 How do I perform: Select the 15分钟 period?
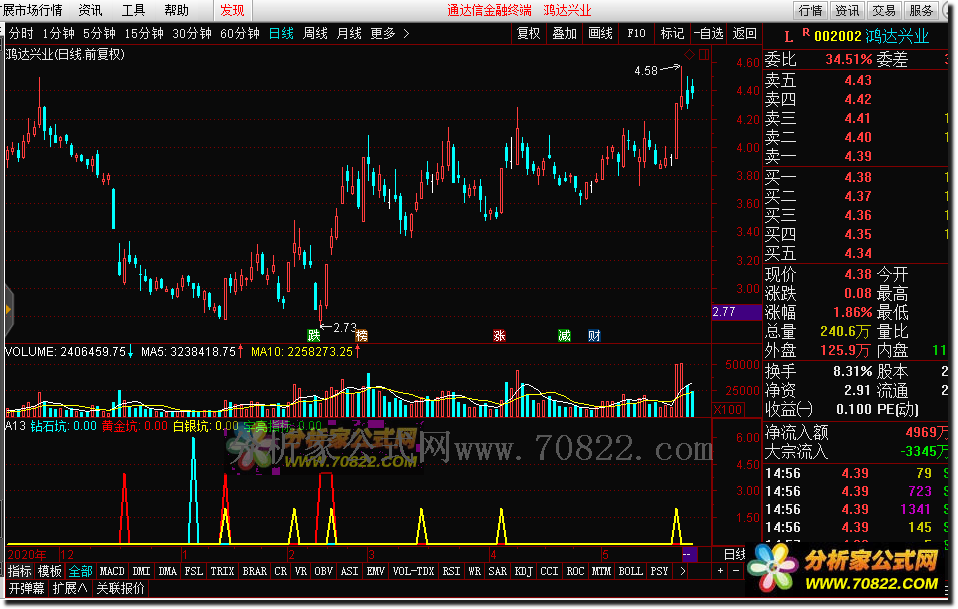coord(144,34)
